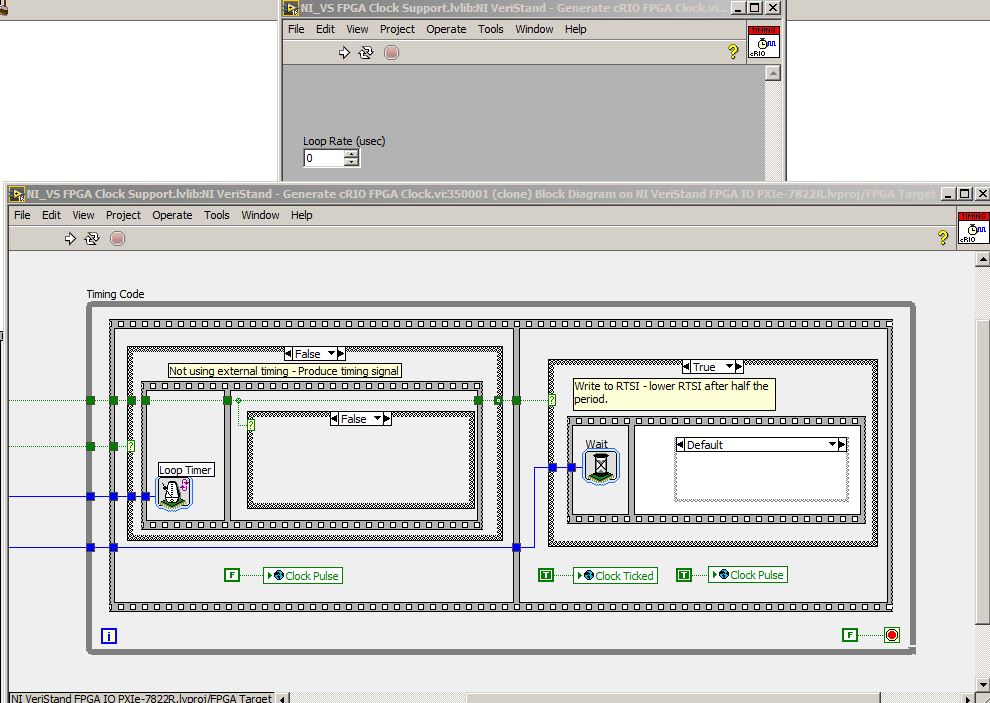Open File menu in front panel window
Screen dimensions: 990x703
point(296,29)
